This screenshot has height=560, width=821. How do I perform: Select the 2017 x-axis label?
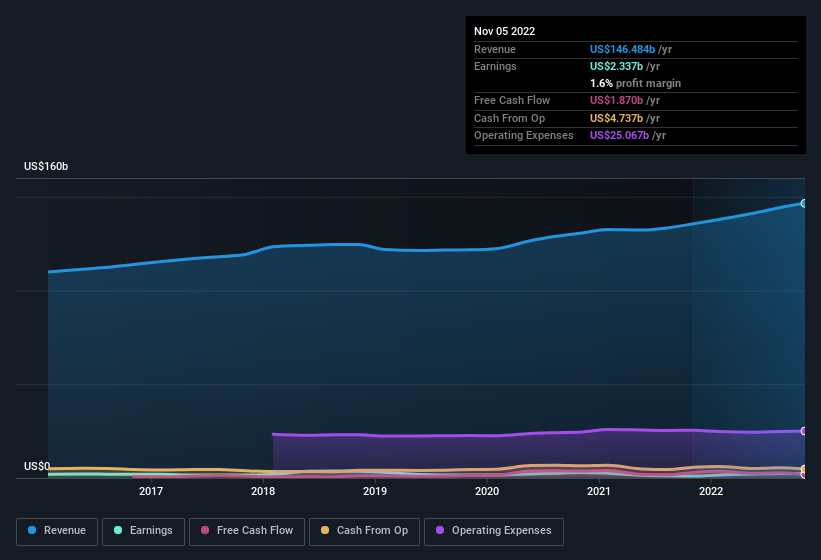coord(151,491)
